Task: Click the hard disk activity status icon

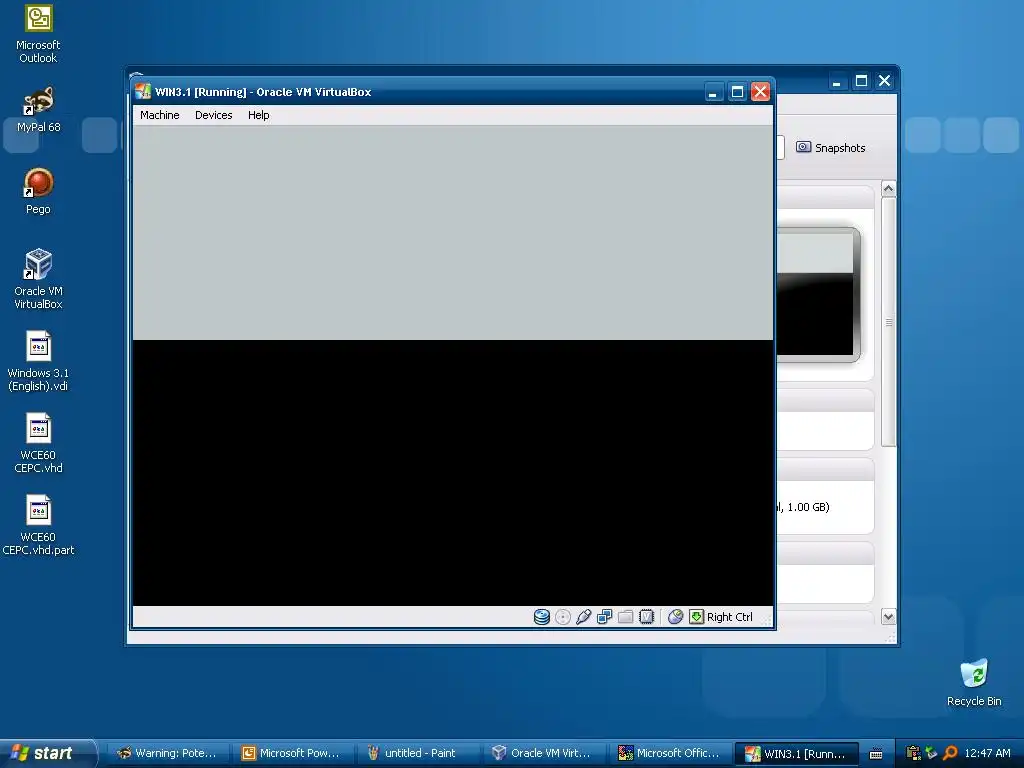Action: (x=541, y=616)
